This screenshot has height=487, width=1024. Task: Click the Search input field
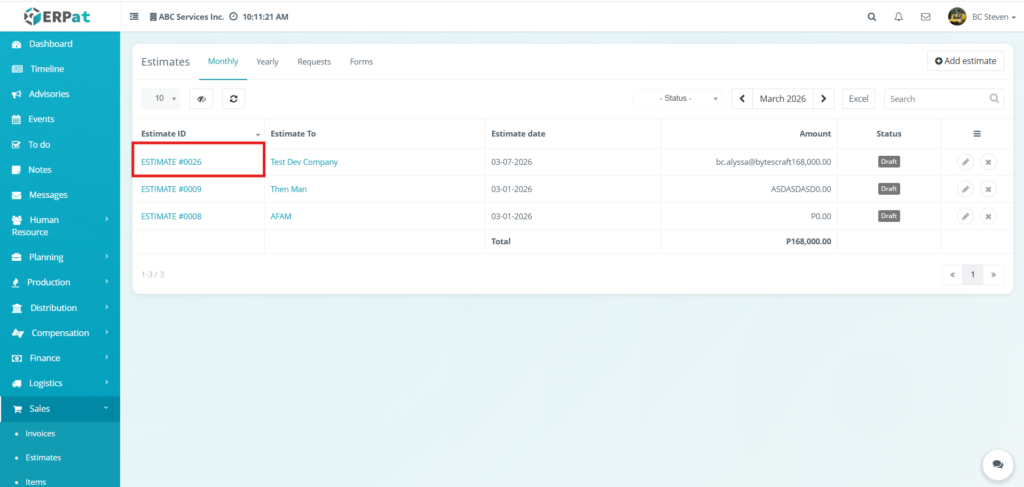pyautogui.click(x=937, y=99)
